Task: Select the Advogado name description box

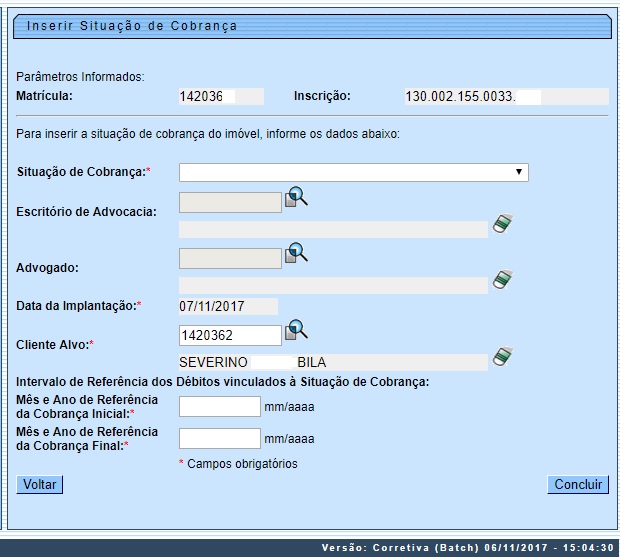Action: pyautogui.click(x=333, y=285)
